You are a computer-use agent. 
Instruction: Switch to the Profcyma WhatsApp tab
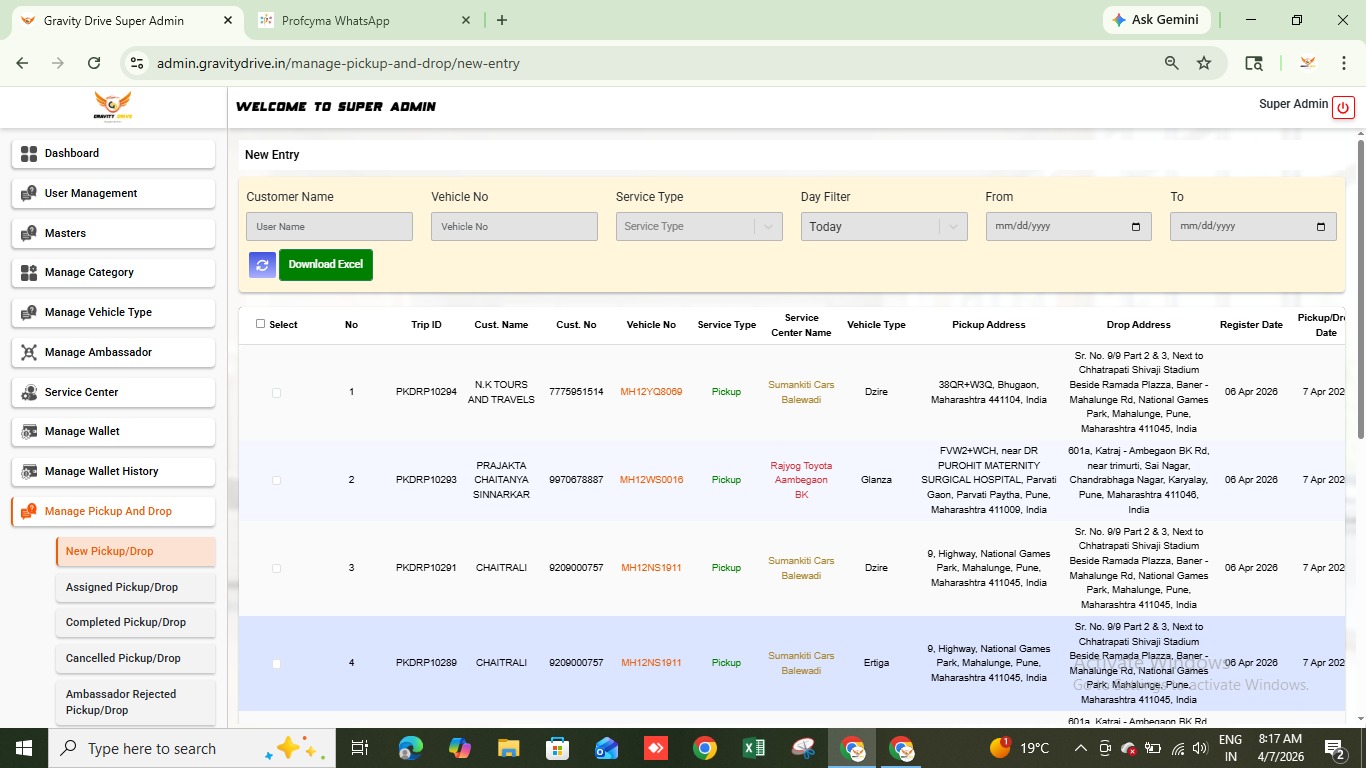coord(335,21)
